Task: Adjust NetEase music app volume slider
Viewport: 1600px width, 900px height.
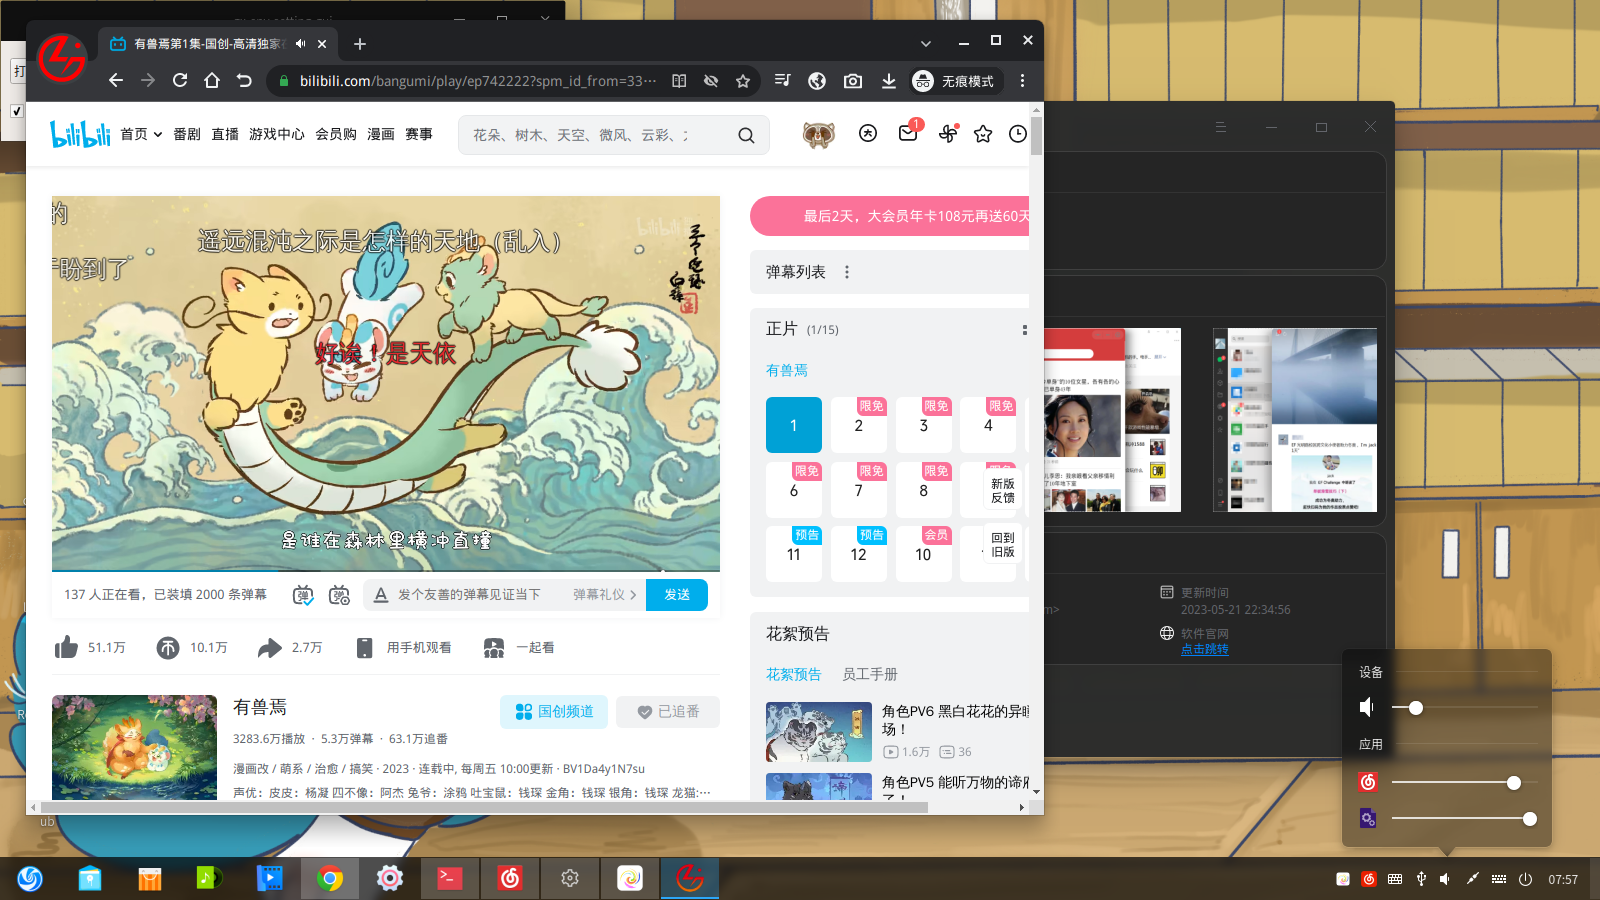Action: tap(1464, 783)
